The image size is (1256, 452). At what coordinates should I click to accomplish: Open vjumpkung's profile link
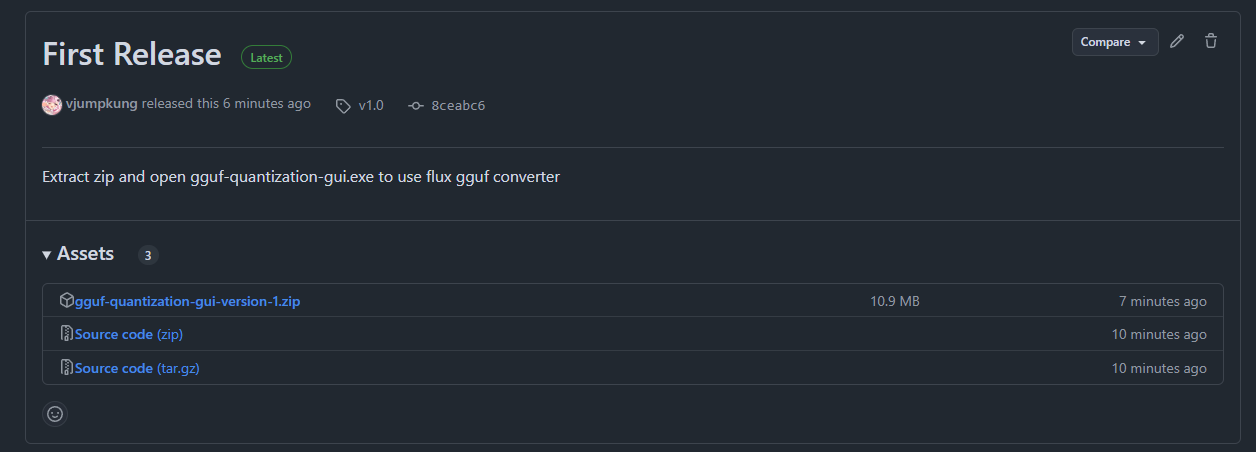pyautogui.click(x=101, y=104)
